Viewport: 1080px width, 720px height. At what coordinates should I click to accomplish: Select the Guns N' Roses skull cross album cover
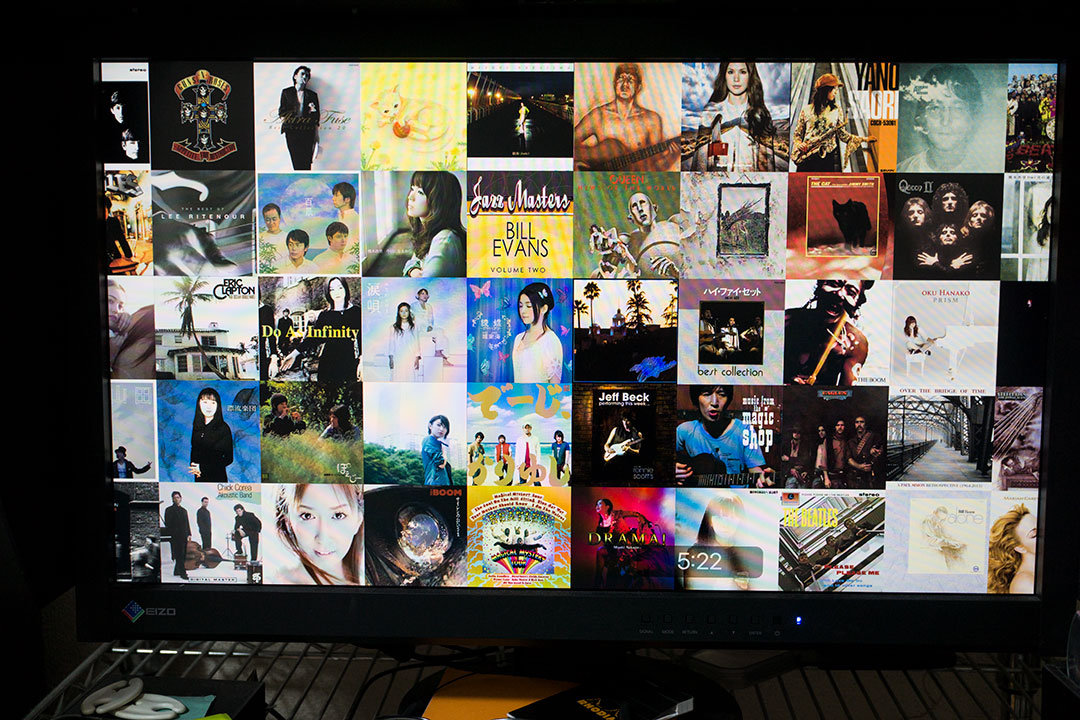[202, 116]
